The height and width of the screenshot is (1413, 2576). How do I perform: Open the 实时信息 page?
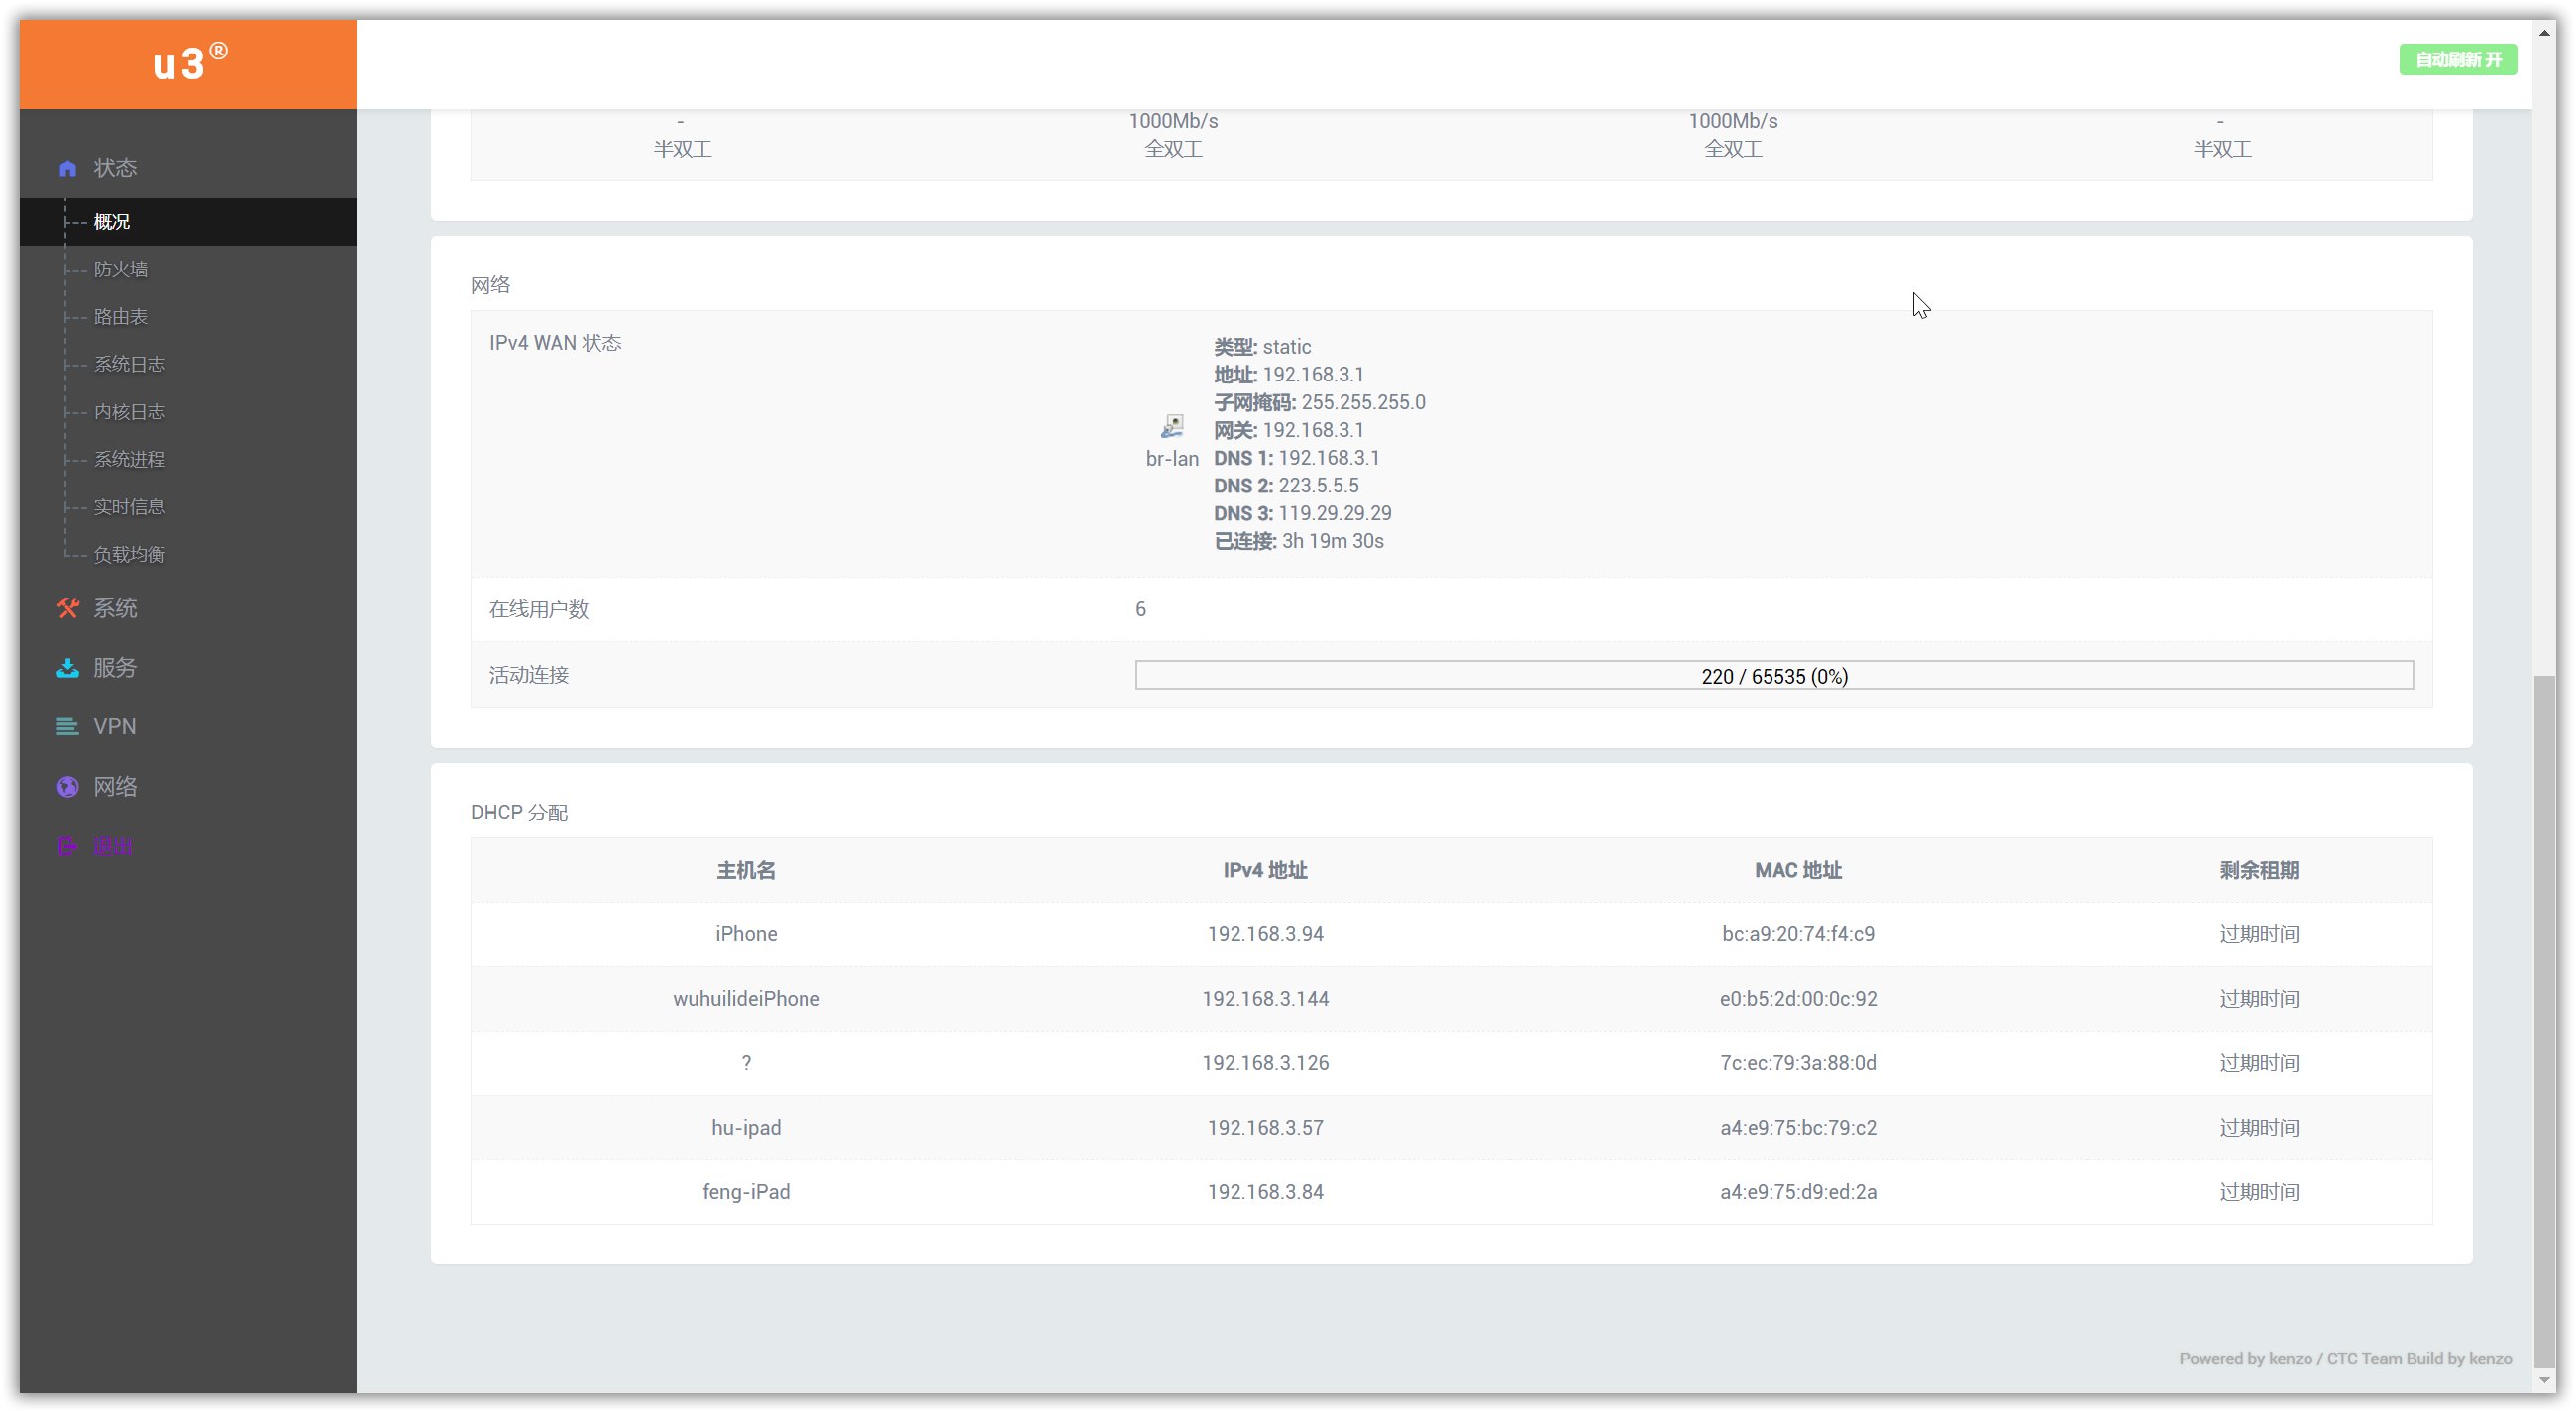pyautogui.click(x=130, y=507)
